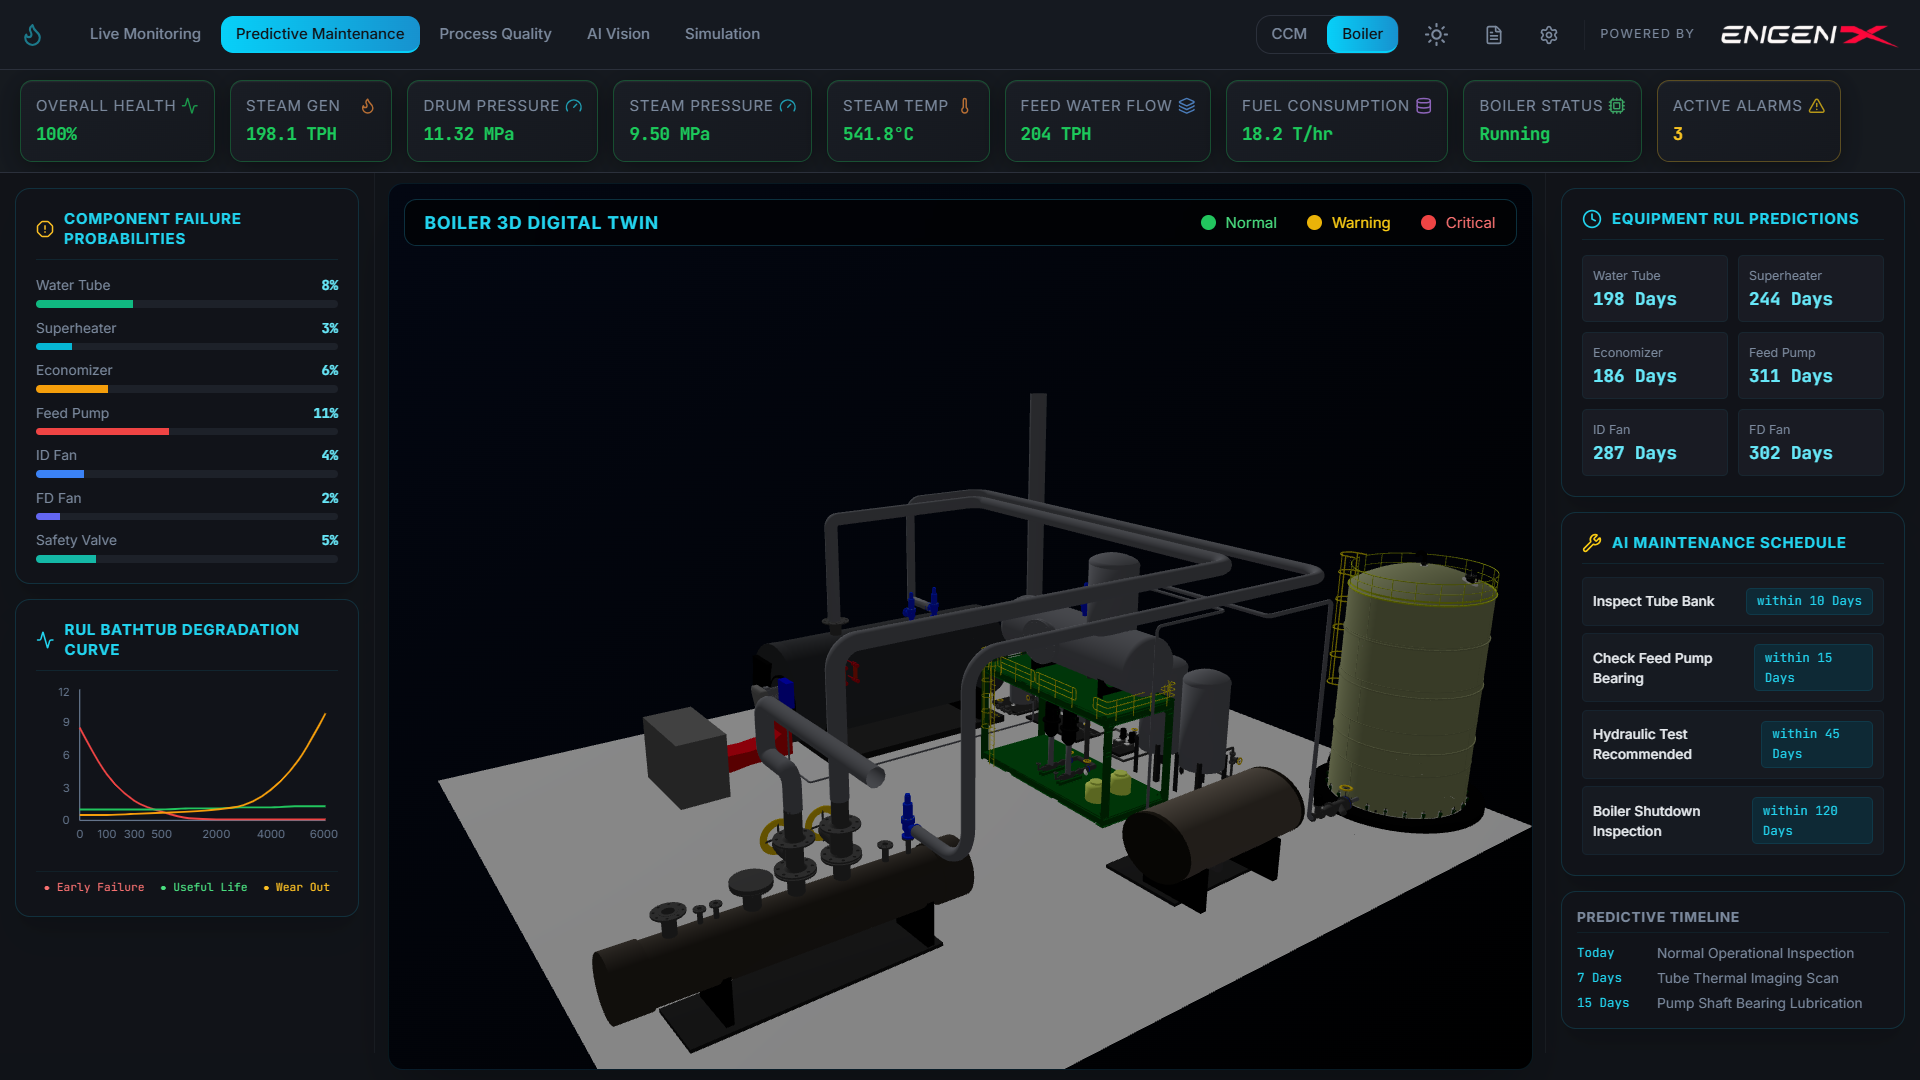Click the Tube Thermal Imaging Scan entry
This screenshot has width=1920, height=1080.
[1747, 978]
